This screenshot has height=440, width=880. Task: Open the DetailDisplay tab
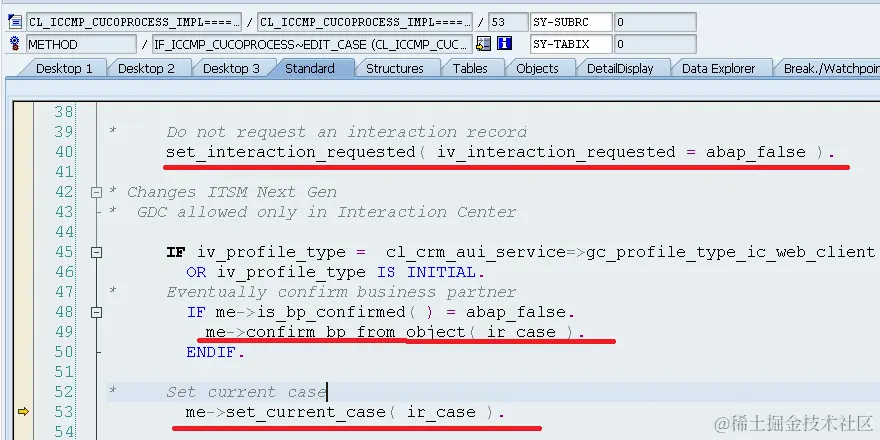[620, 68]
